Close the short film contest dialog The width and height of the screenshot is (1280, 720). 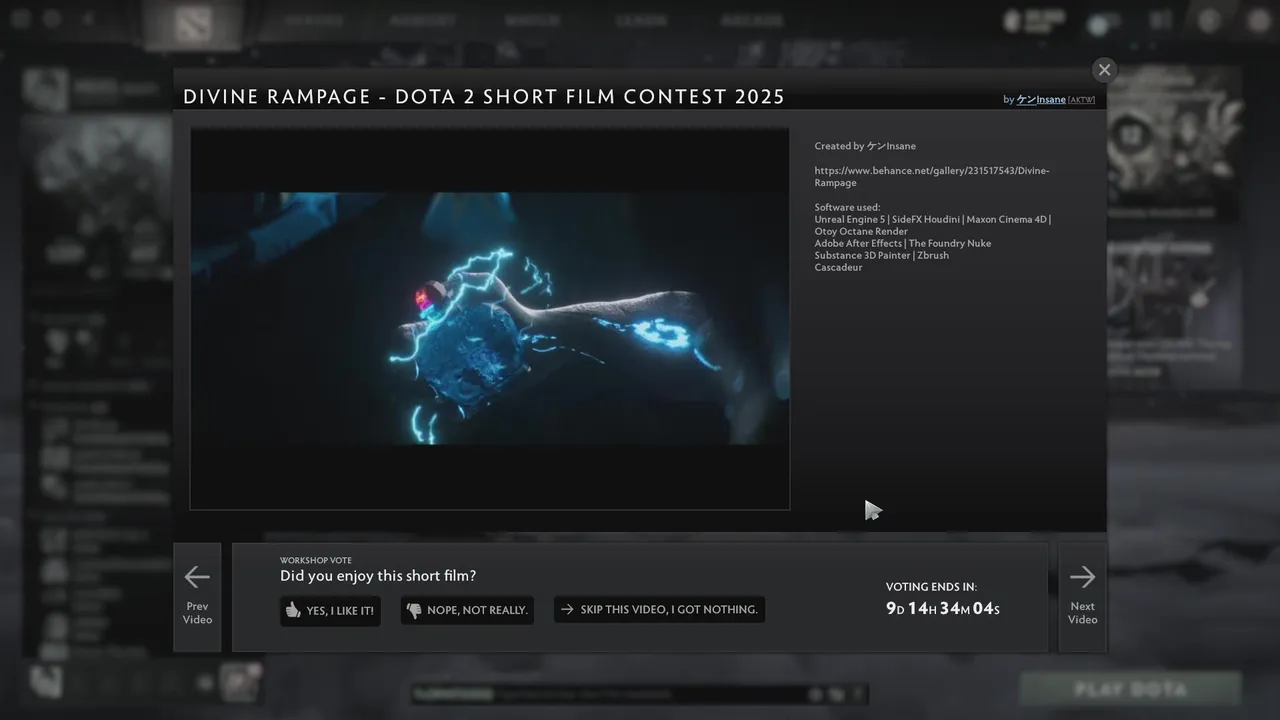1104,69
